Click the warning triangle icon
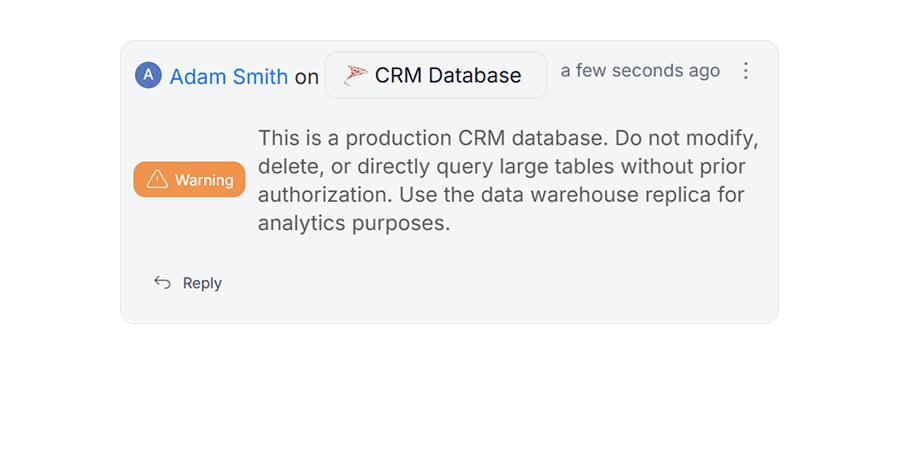Screen dimensions: 900x450 pos(157,180)
